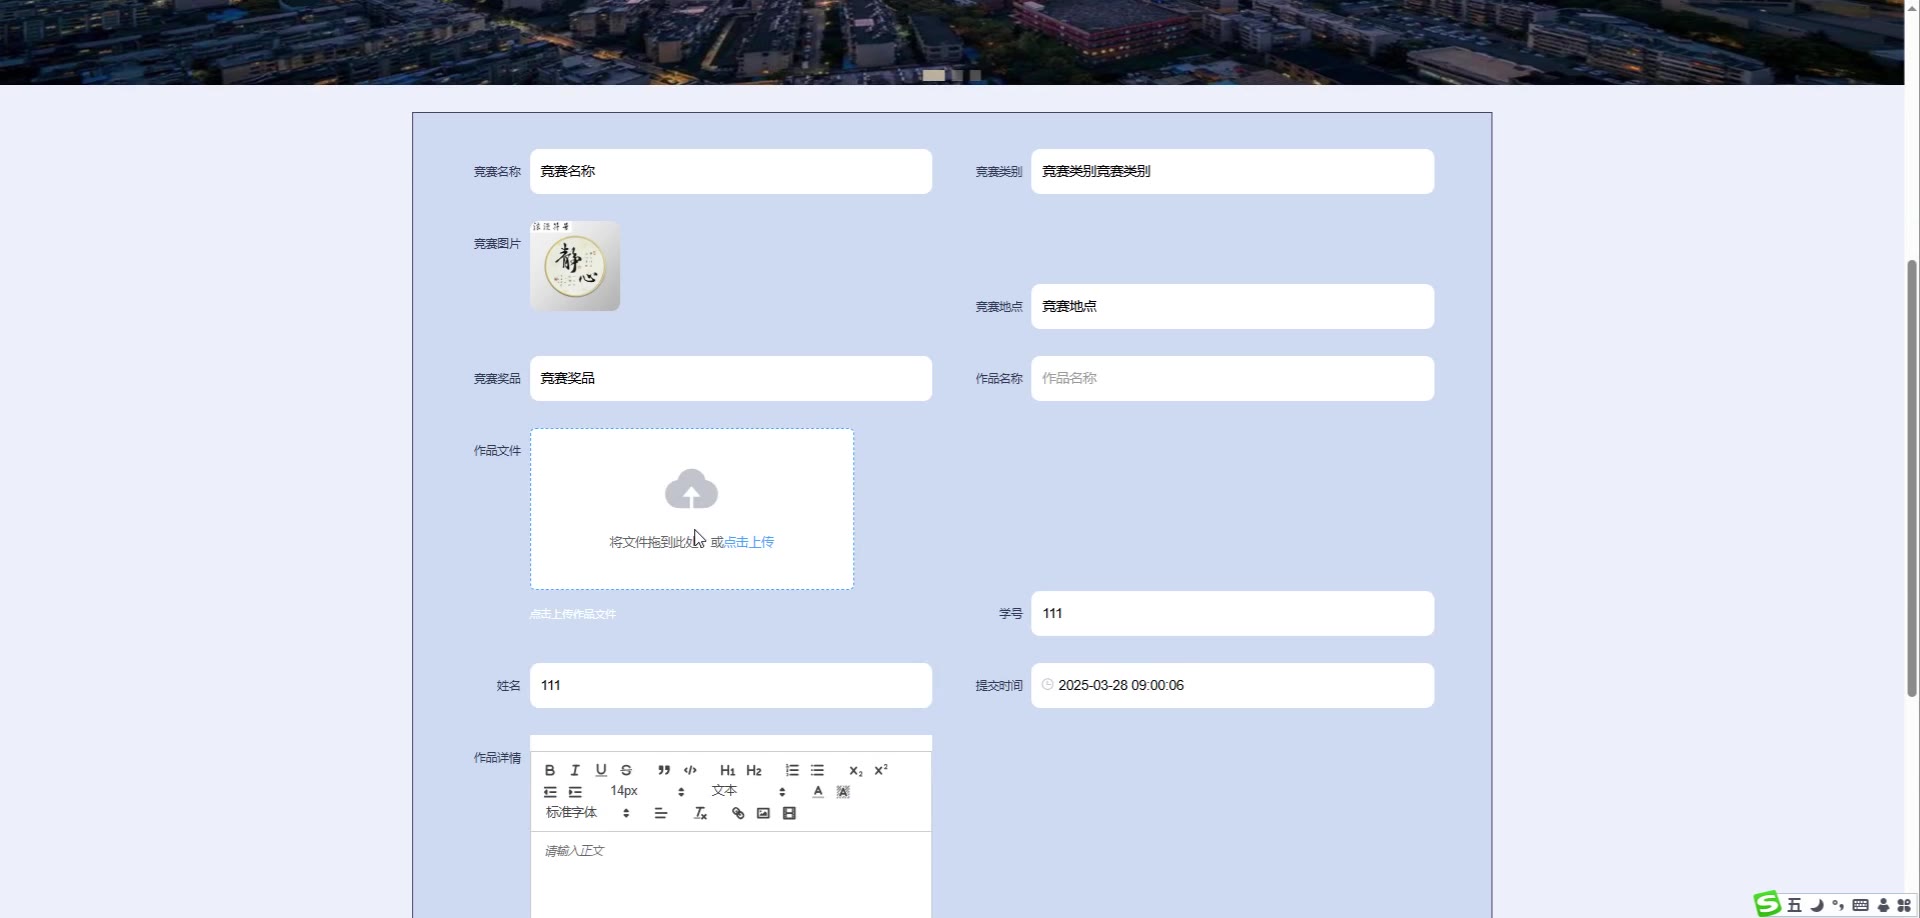The width and height of the screenshot is (1920, 918).
Task: Insert a code block
Action: pos(690,770)
